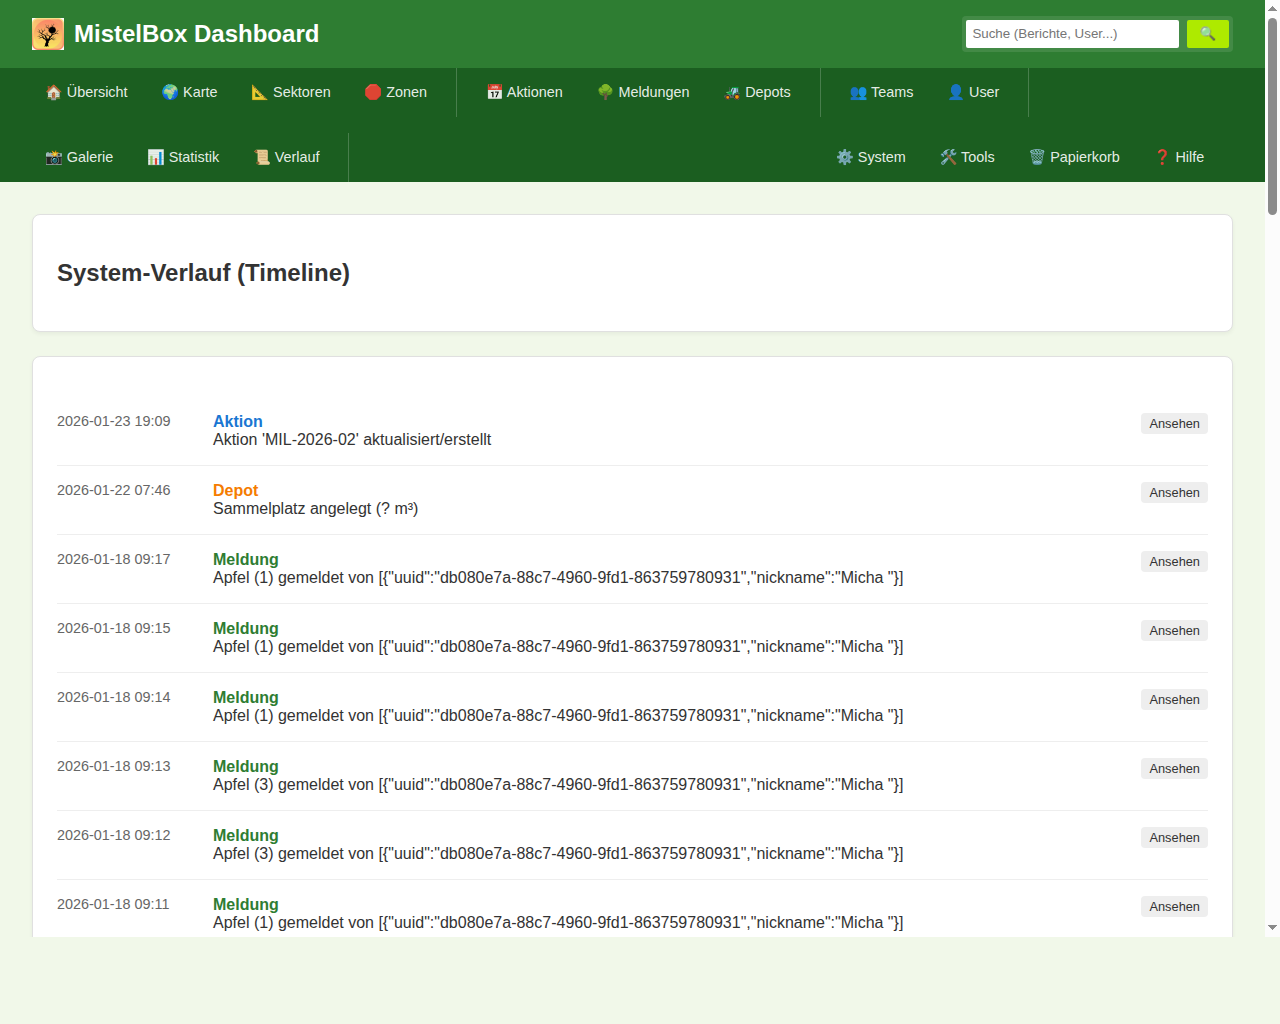Open the blue Aktion timeline heading
1280x1024 pixels.
(238, 422)
